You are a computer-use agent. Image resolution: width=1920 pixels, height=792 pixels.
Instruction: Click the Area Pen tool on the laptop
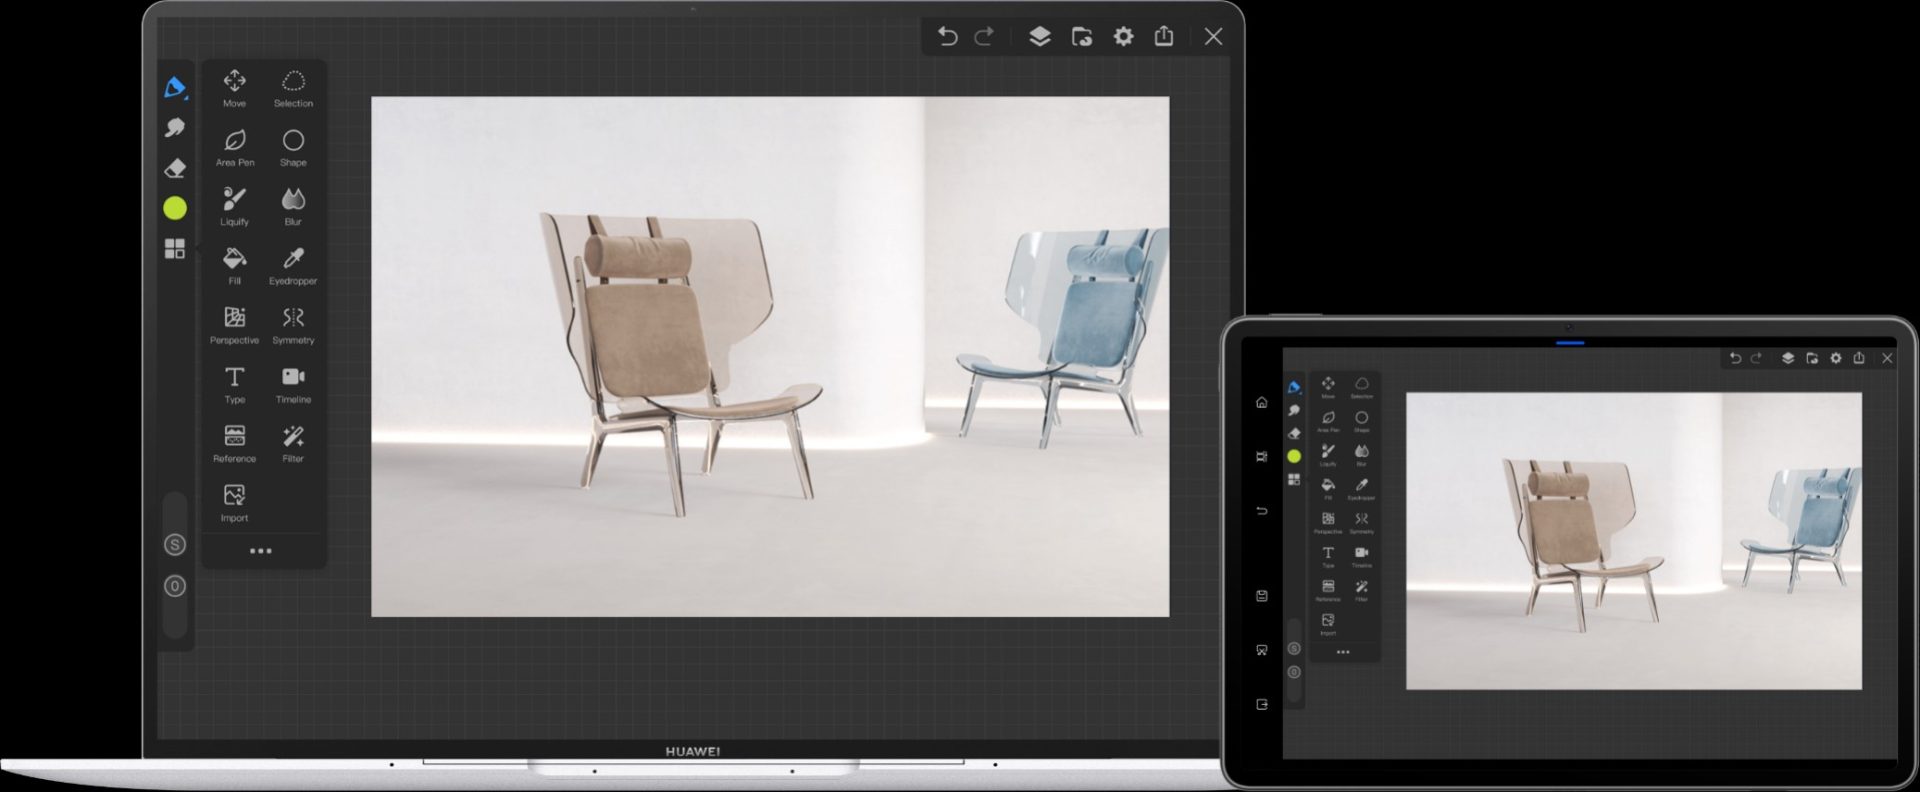coord(234,146)
